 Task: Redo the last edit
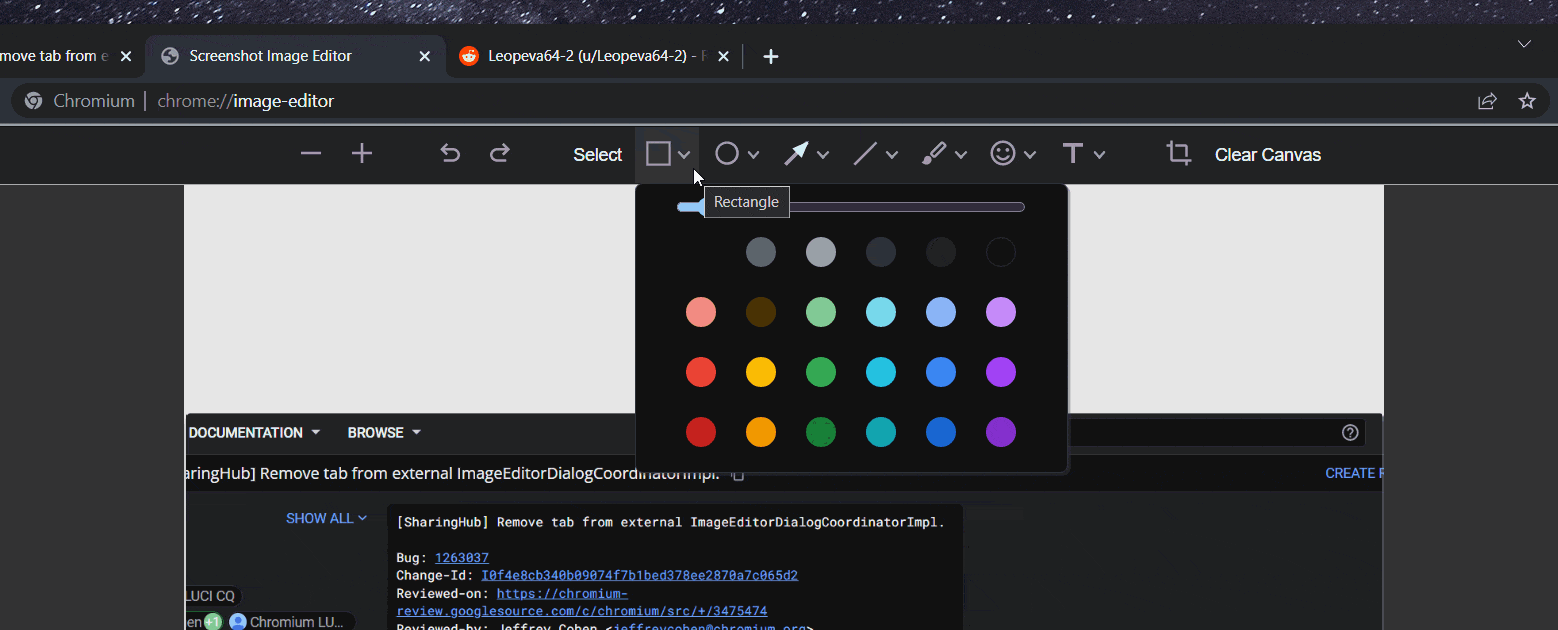(500, 154)
